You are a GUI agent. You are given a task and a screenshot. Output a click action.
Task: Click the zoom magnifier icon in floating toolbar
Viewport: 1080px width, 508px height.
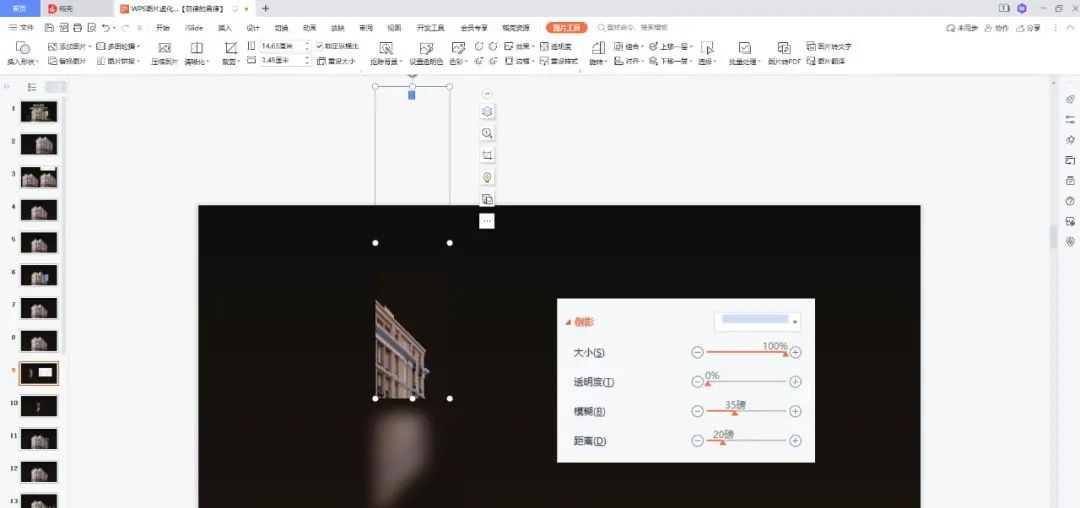[487, 134]
